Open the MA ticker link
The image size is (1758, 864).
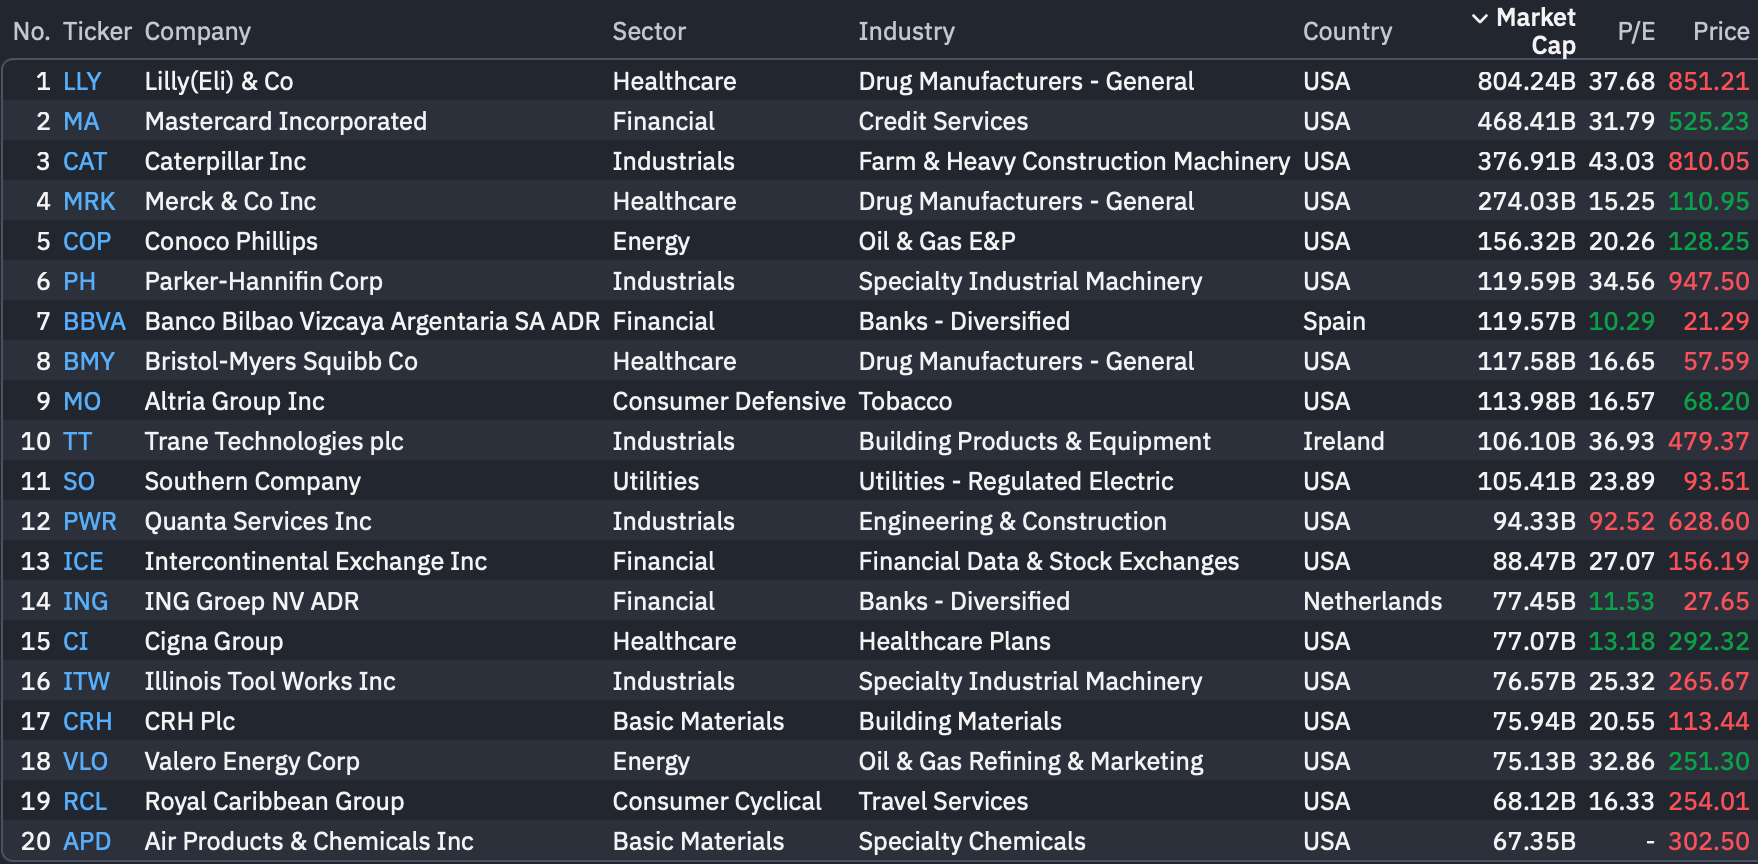[x=81, y=121]
